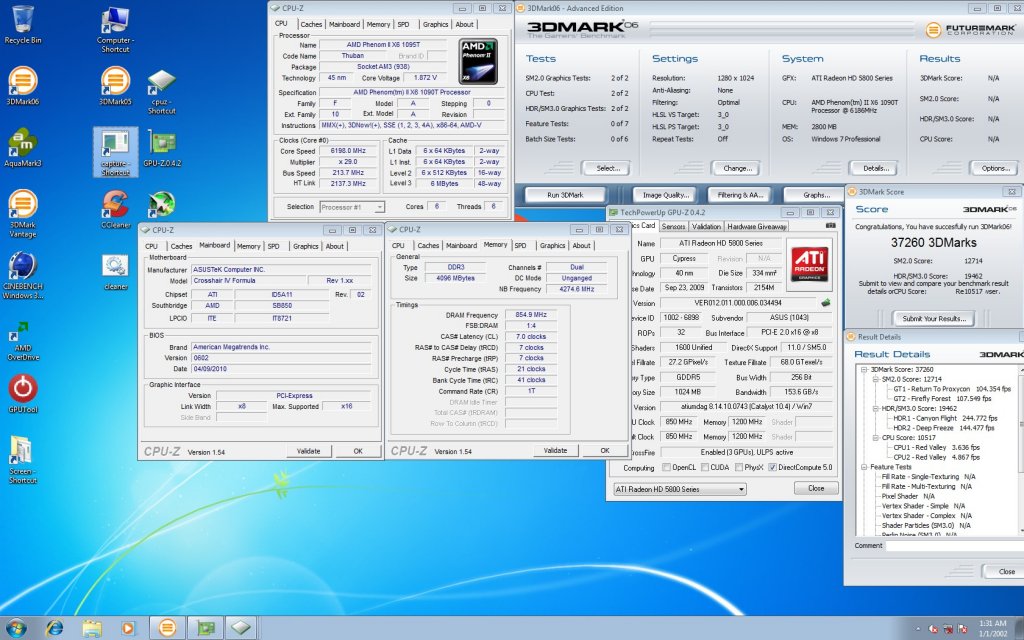The image size is (1024, 640).
Task: Open the Computer - Shortcut desktop icon
Action: click(x=115, y=29)
